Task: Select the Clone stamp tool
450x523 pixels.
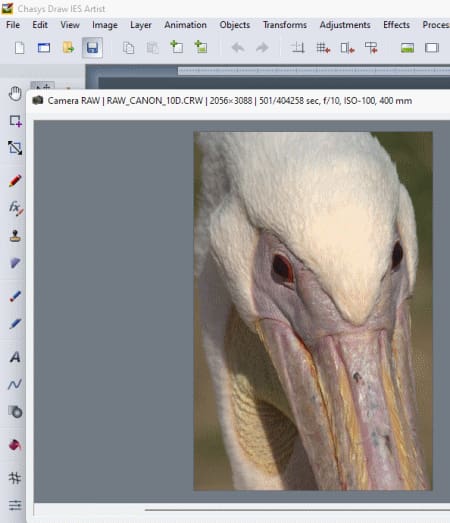Action: [x=15, y=236]
